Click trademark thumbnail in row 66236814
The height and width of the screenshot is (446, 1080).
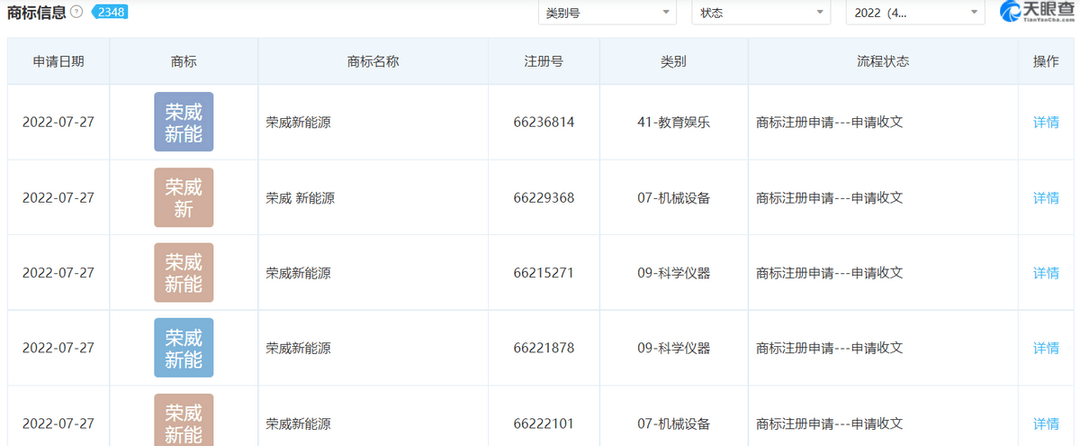(184, 122)
